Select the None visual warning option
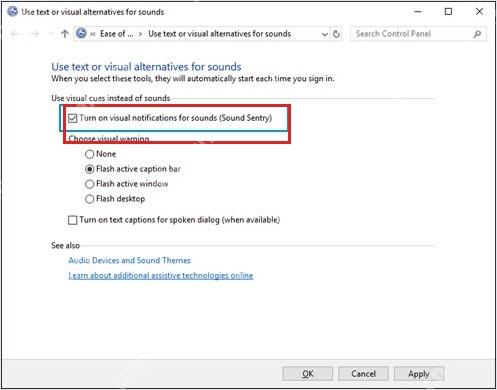This screenshot has width=497, height=390. pos(89,154)
